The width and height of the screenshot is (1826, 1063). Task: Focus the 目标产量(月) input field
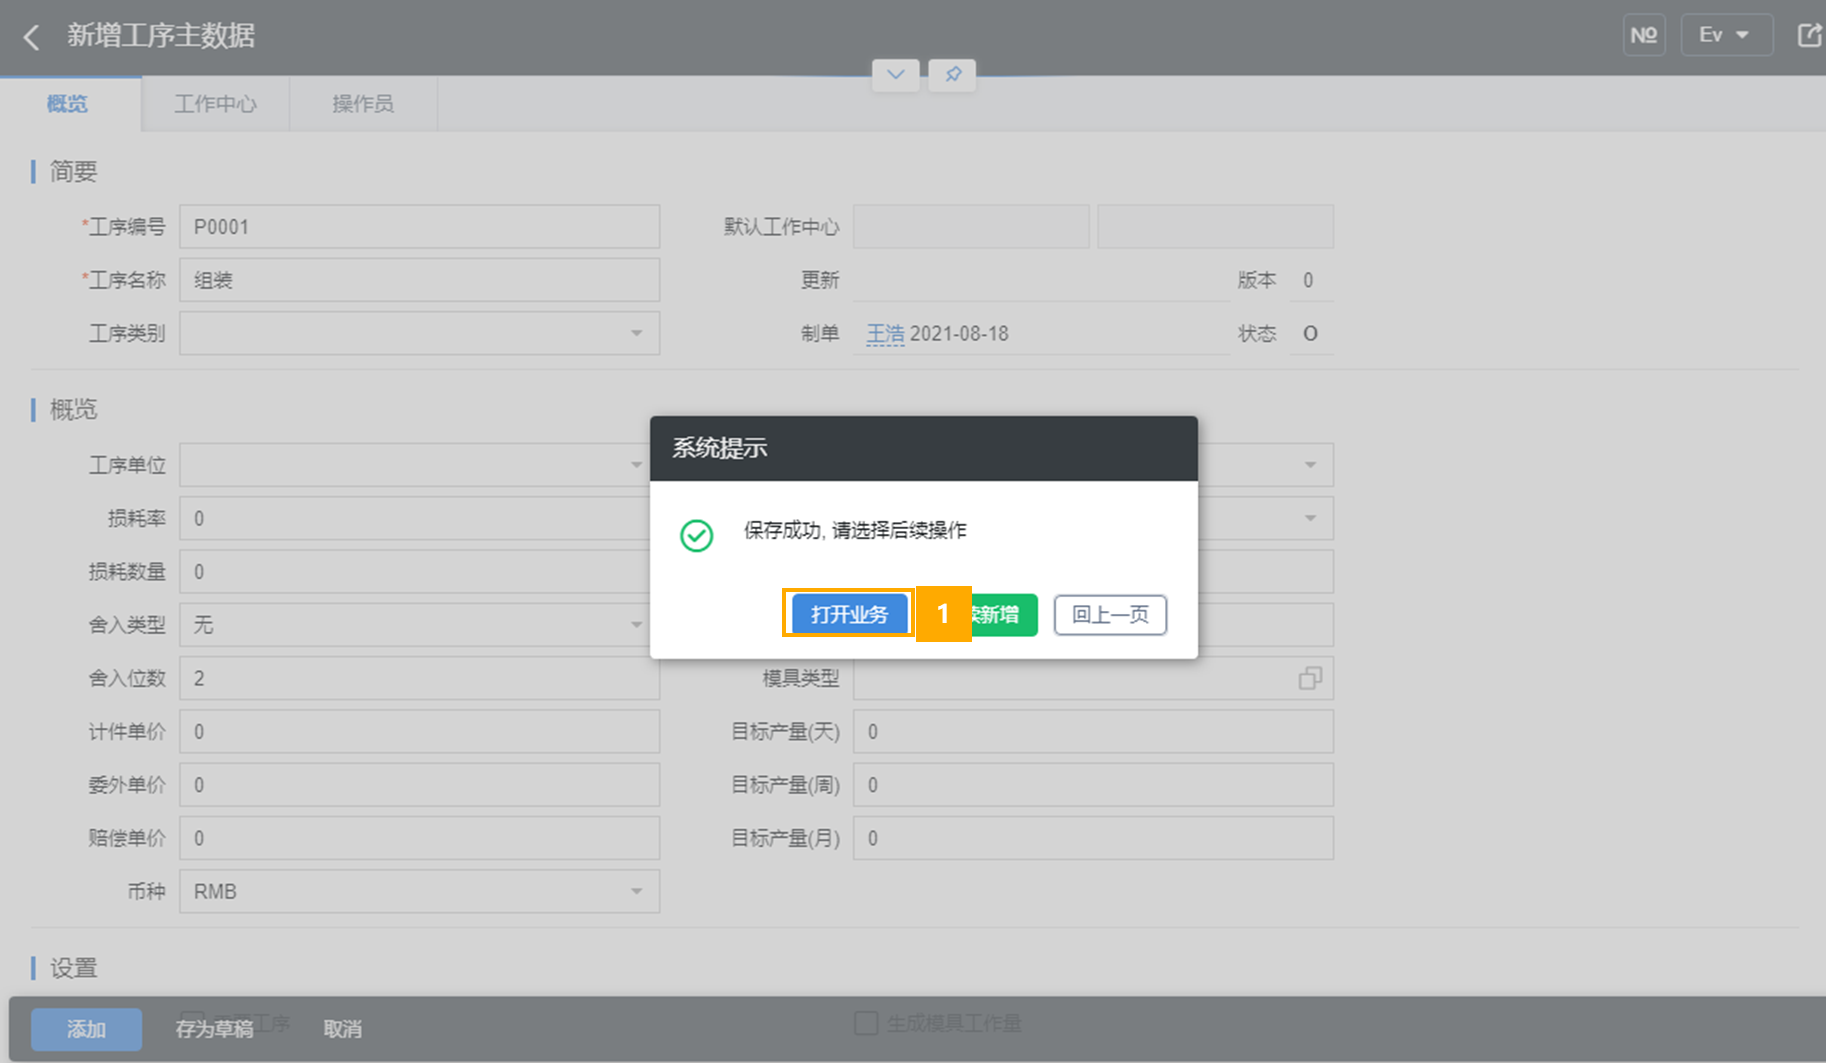[1093, 838]
